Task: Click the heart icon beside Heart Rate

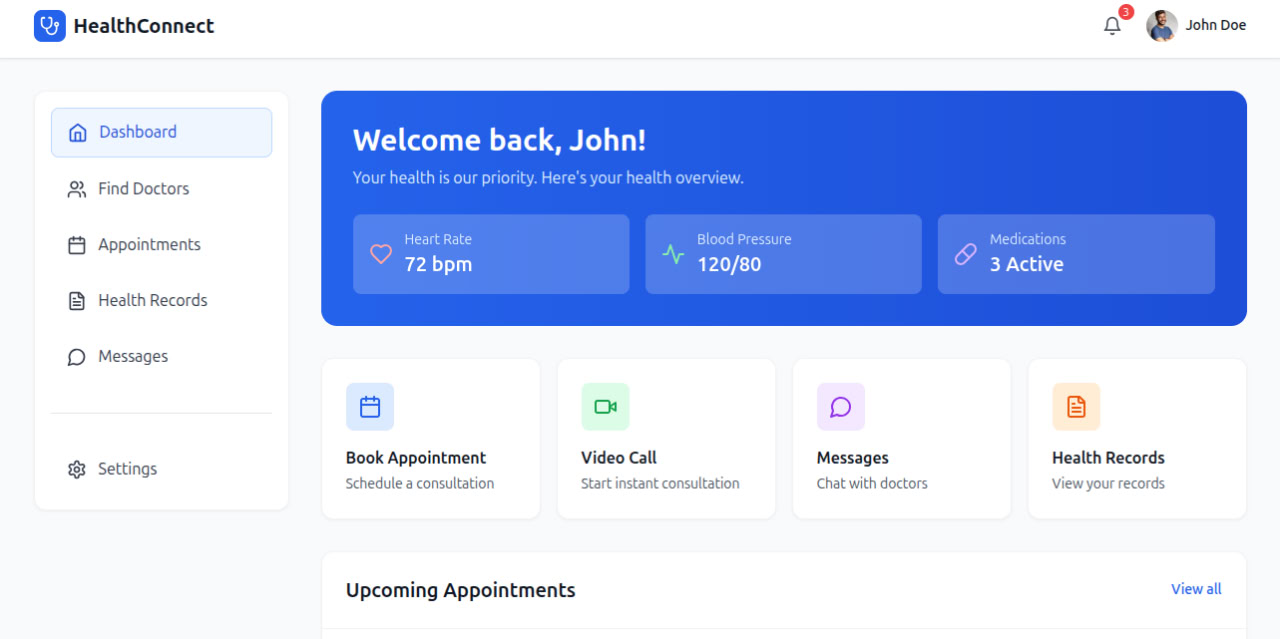Action: [380, 254]
